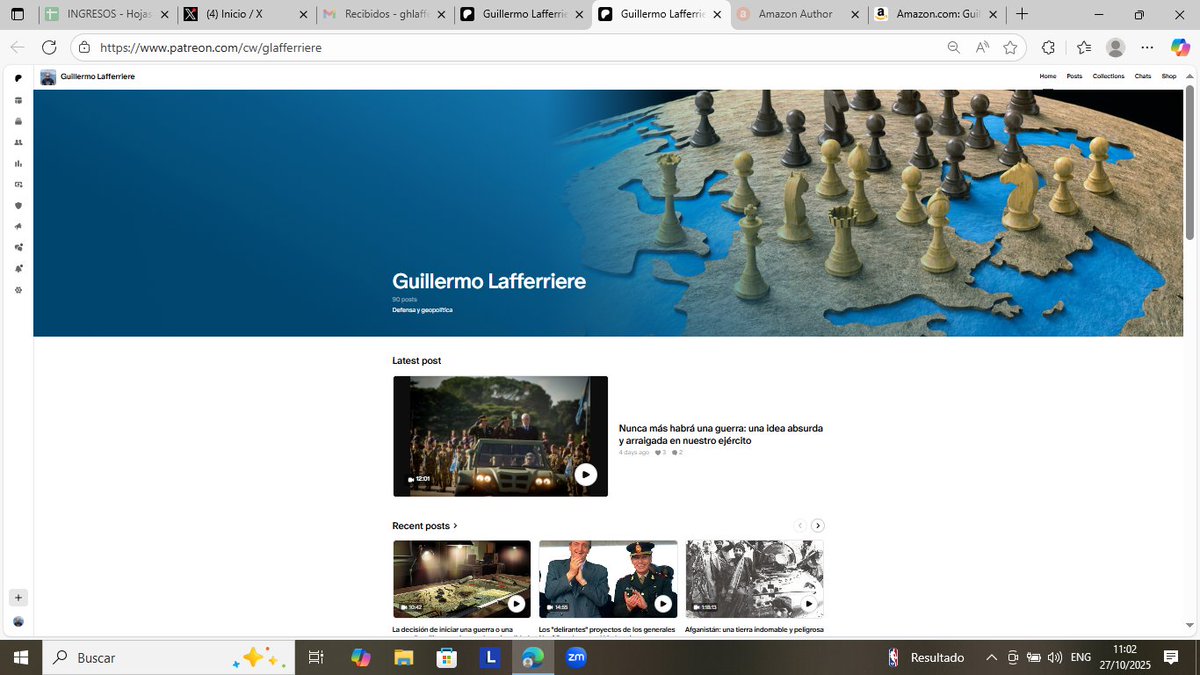1200x675 pixels.
Task: Switch to Amazon Author browser tab
Action: (797, 15)
